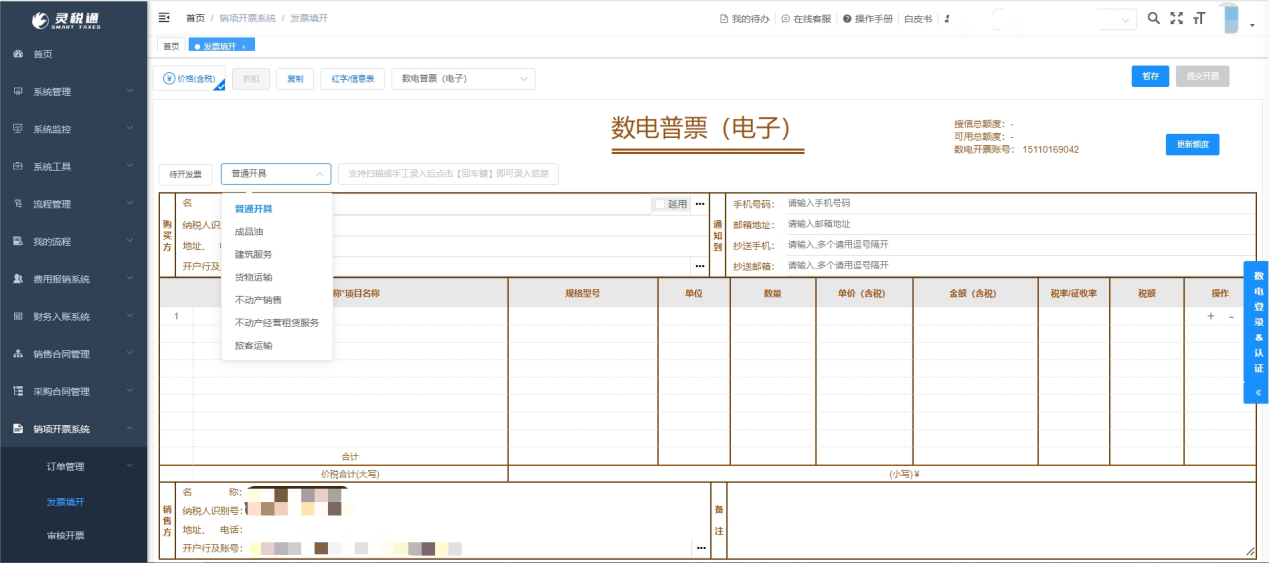Click the 备注 remarks text area
Image resolution: width=1269 pixels, height=563 pixels.
coord(991,520)
